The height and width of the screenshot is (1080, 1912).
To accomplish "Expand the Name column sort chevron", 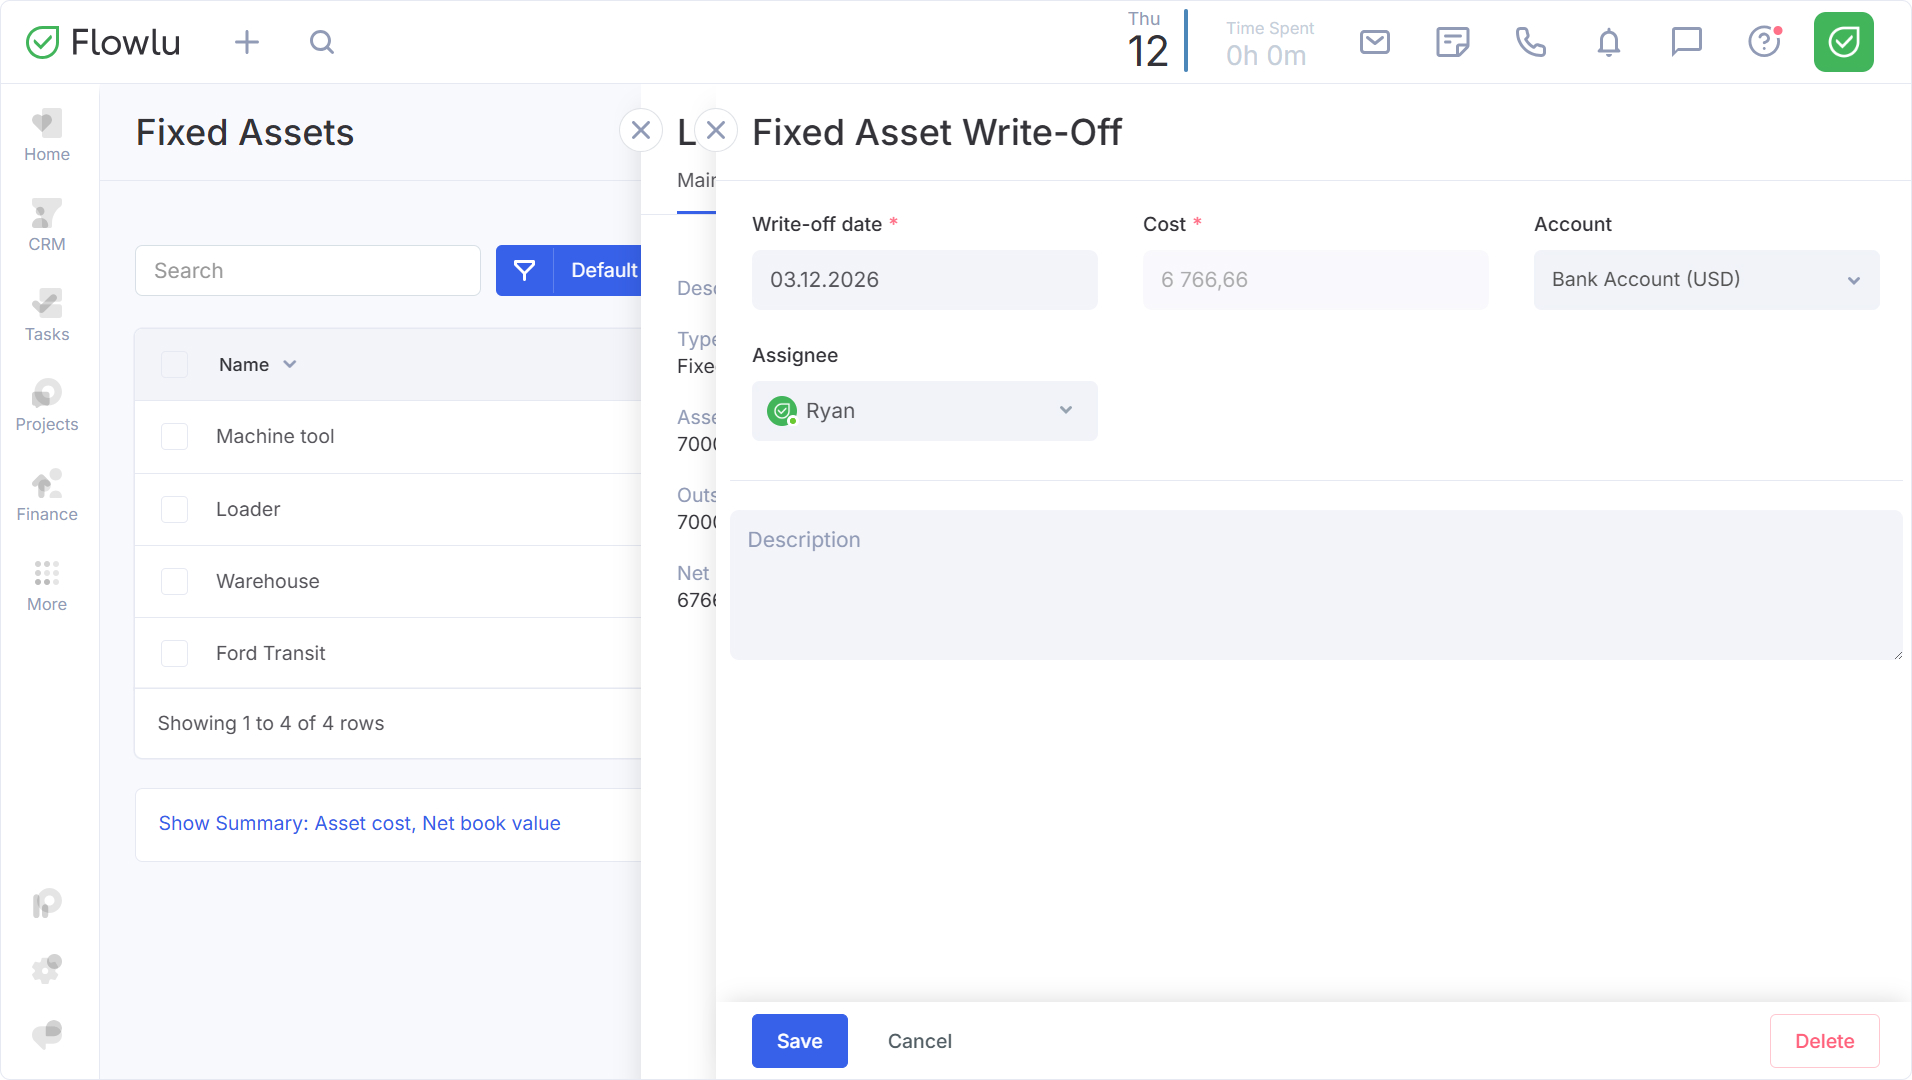I will coord(290,365).
